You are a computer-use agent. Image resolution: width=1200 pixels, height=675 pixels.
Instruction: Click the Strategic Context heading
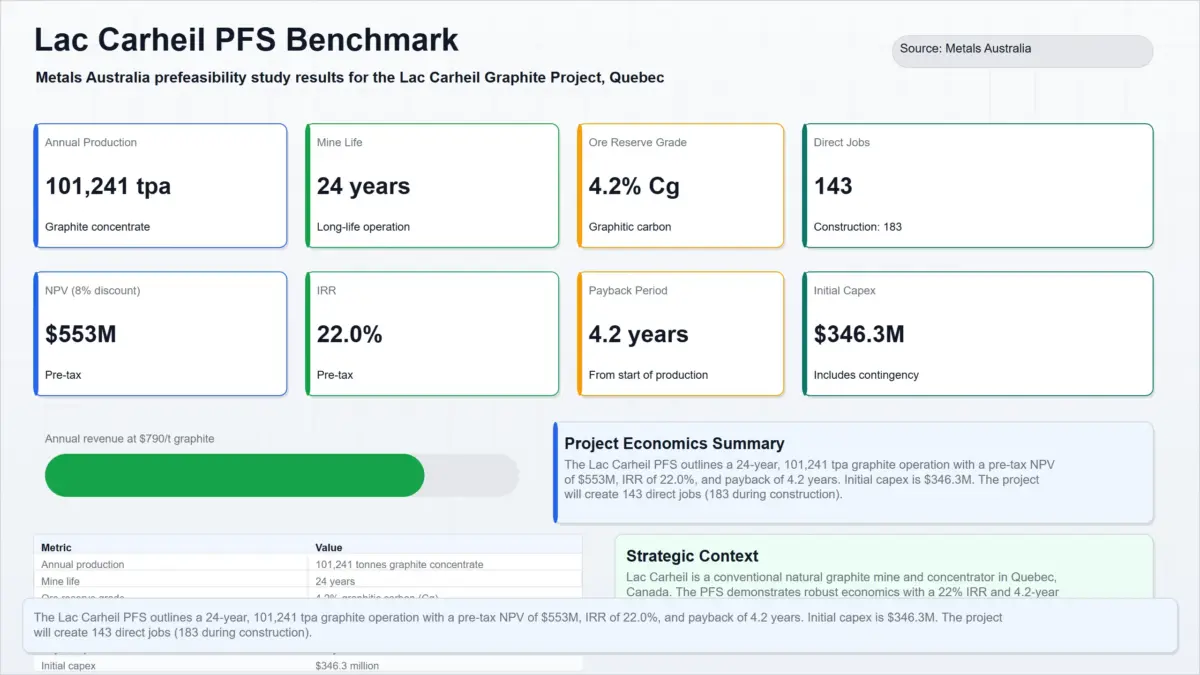pos(692,556)
